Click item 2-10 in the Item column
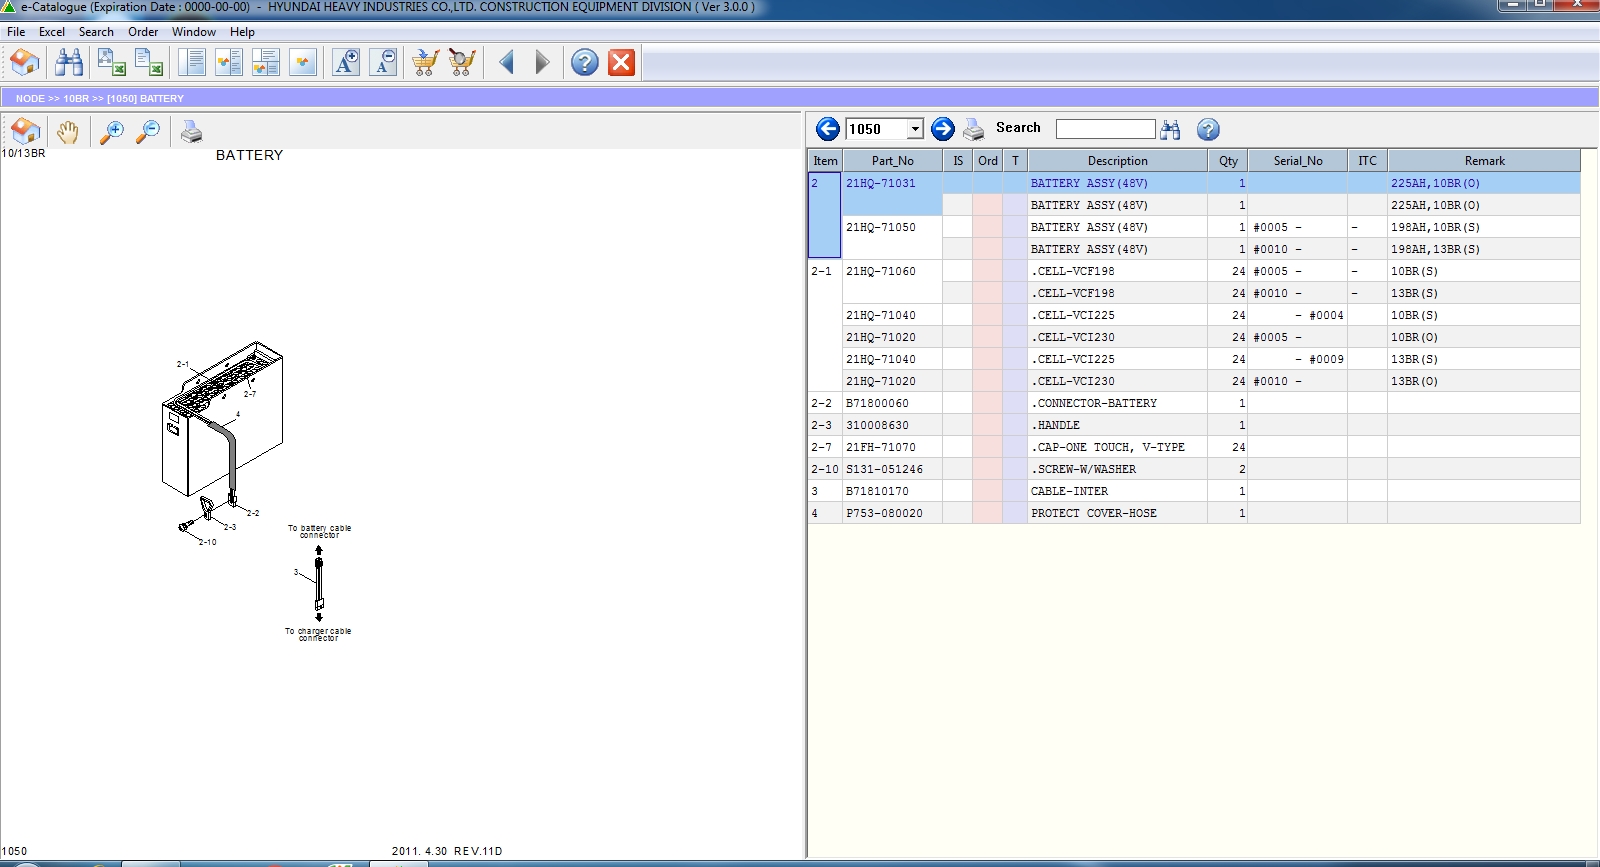1600x867 pixels. [825, 469]
